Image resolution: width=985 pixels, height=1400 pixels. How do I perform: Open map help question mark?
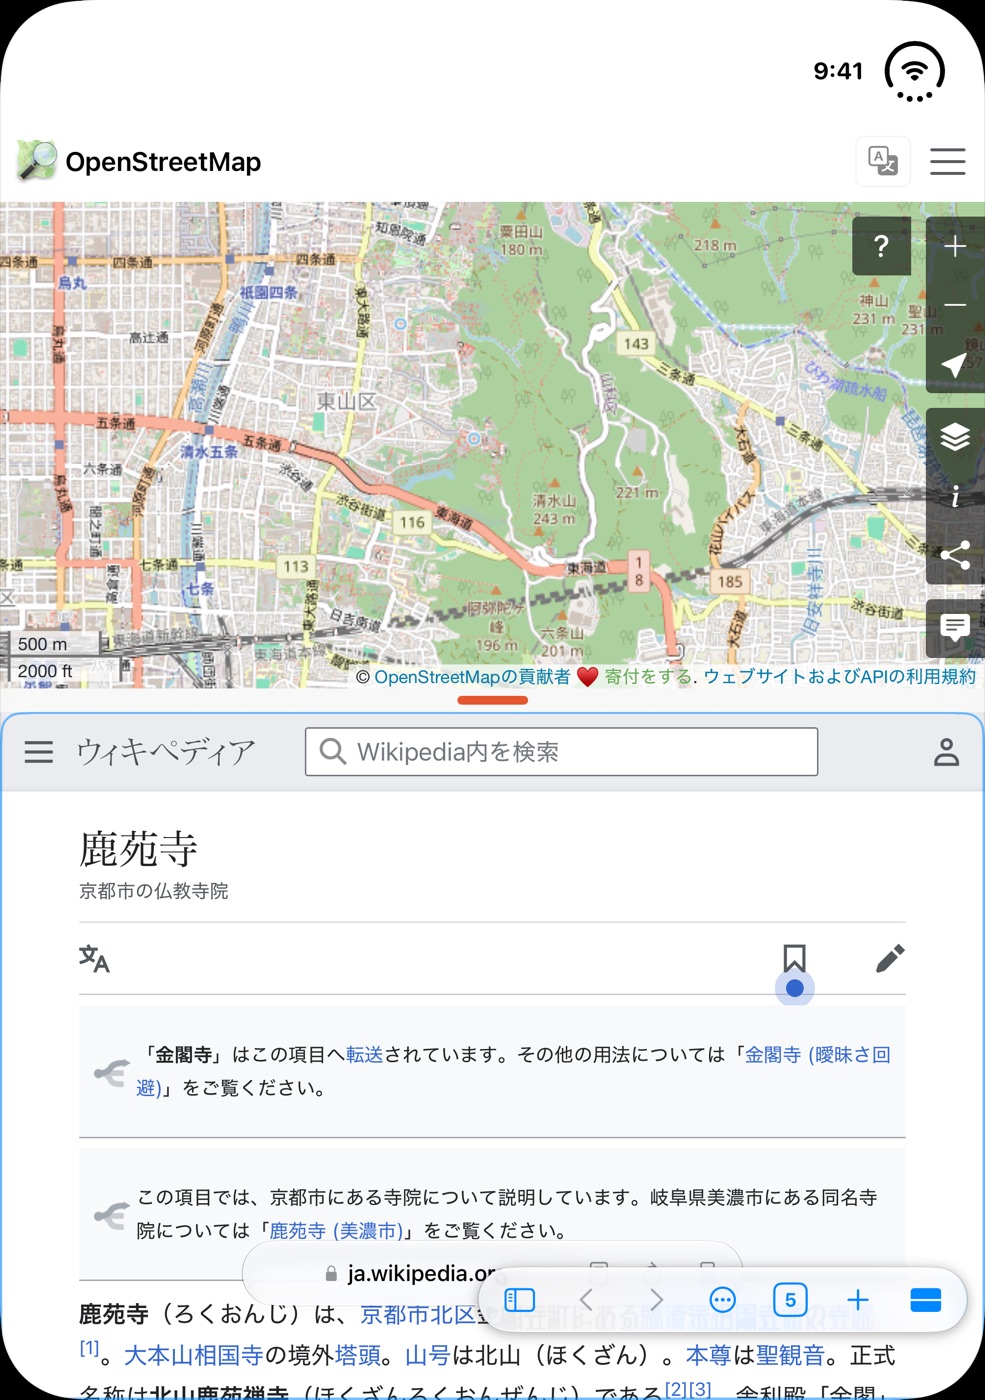point(881,246)
